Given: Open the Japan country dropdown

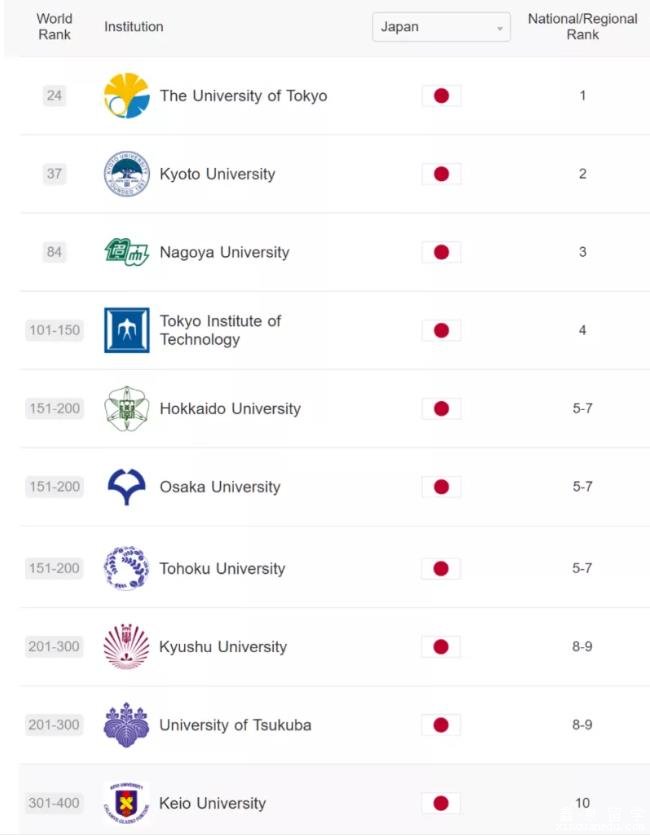Looking at the screenshot, I should coord(441,27).
